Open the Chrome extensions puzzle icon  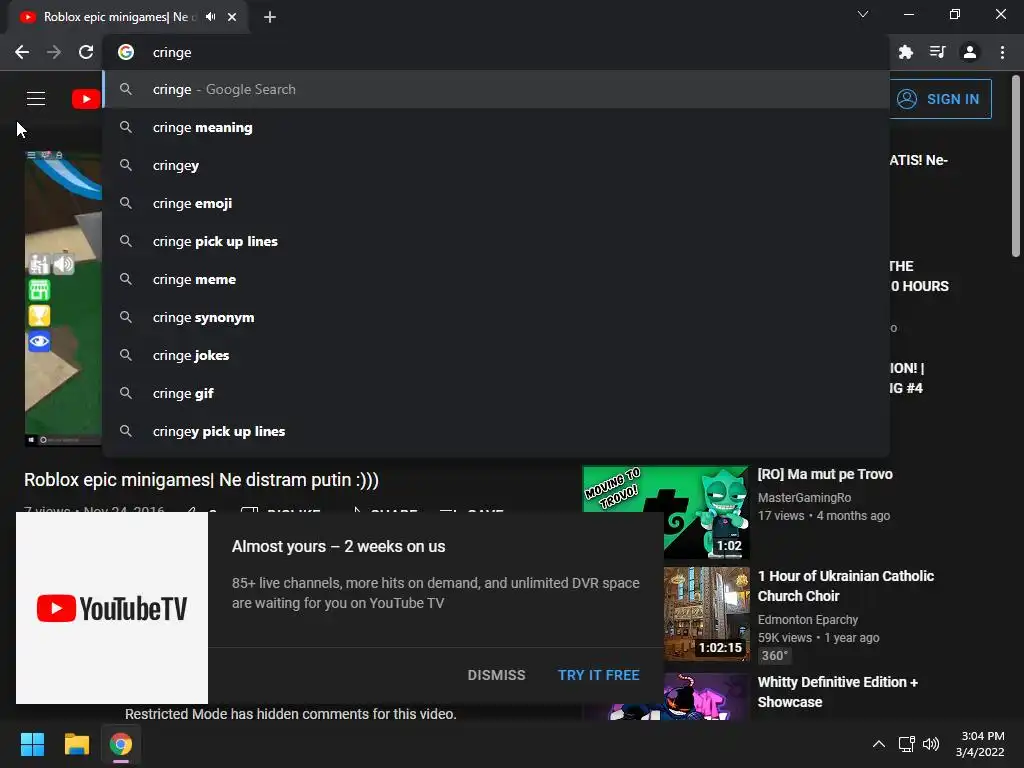(905, 52)
